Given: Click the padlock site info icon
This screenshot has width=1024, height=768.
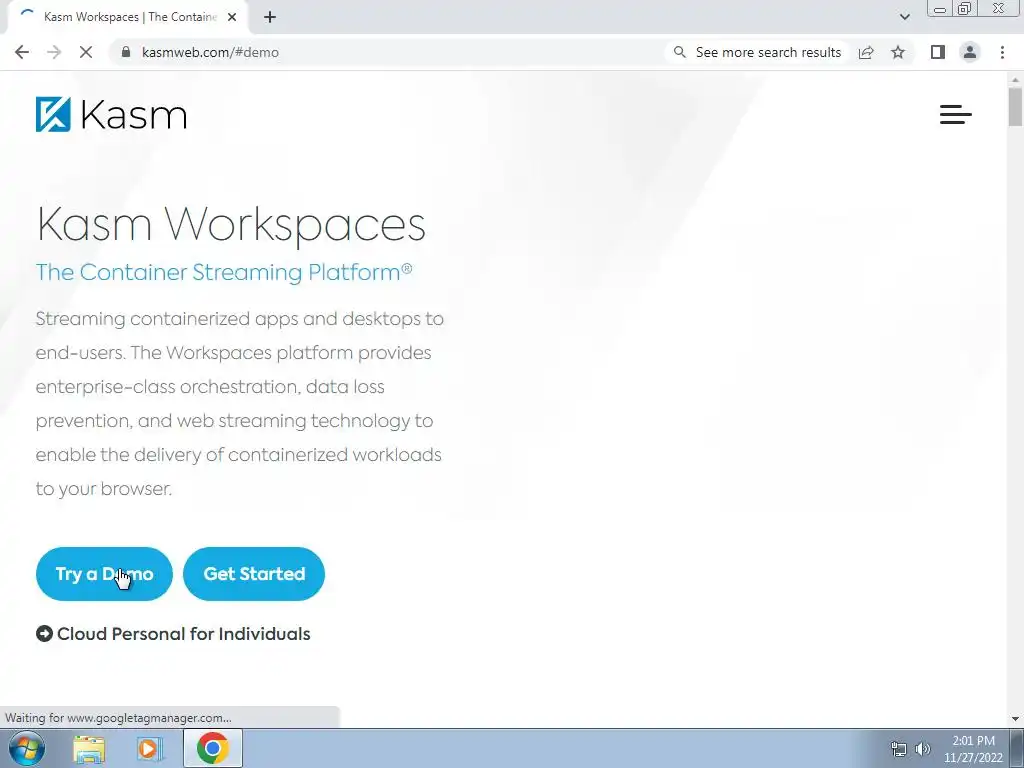Looking at the screenshot, I should pos(126,52).
